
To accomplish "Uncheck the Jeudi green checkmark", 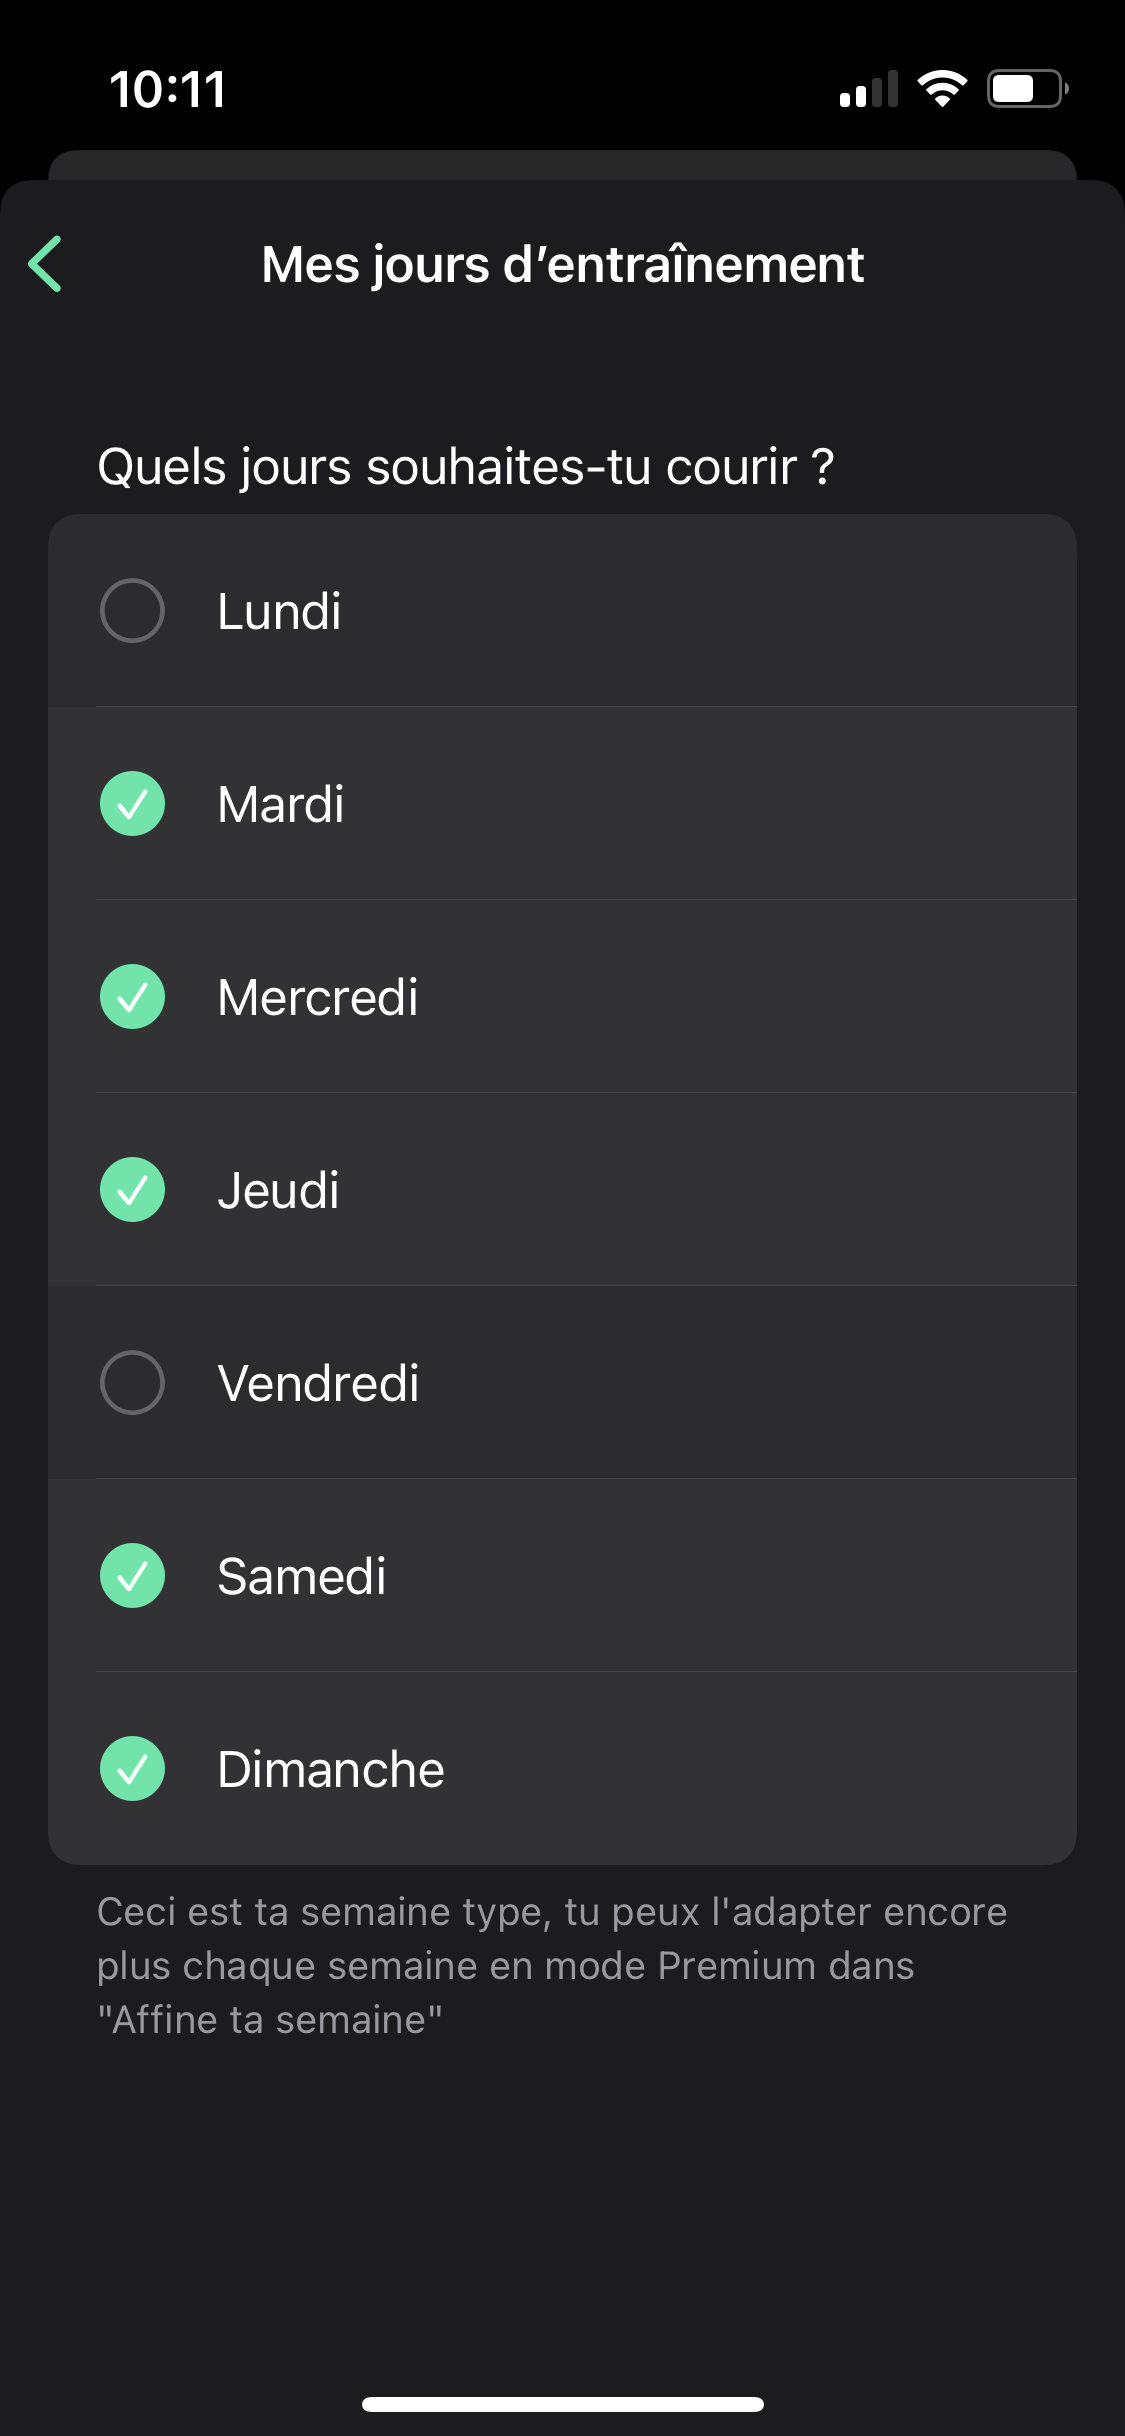I will tap(132, 1190).
